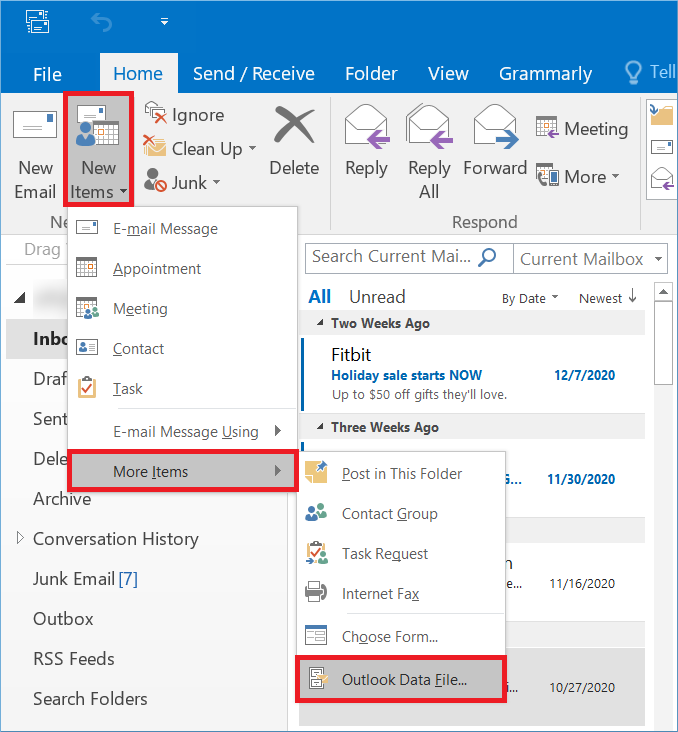Toggle message list to Unread filter
678x732 pixels.
coord(377,297)
